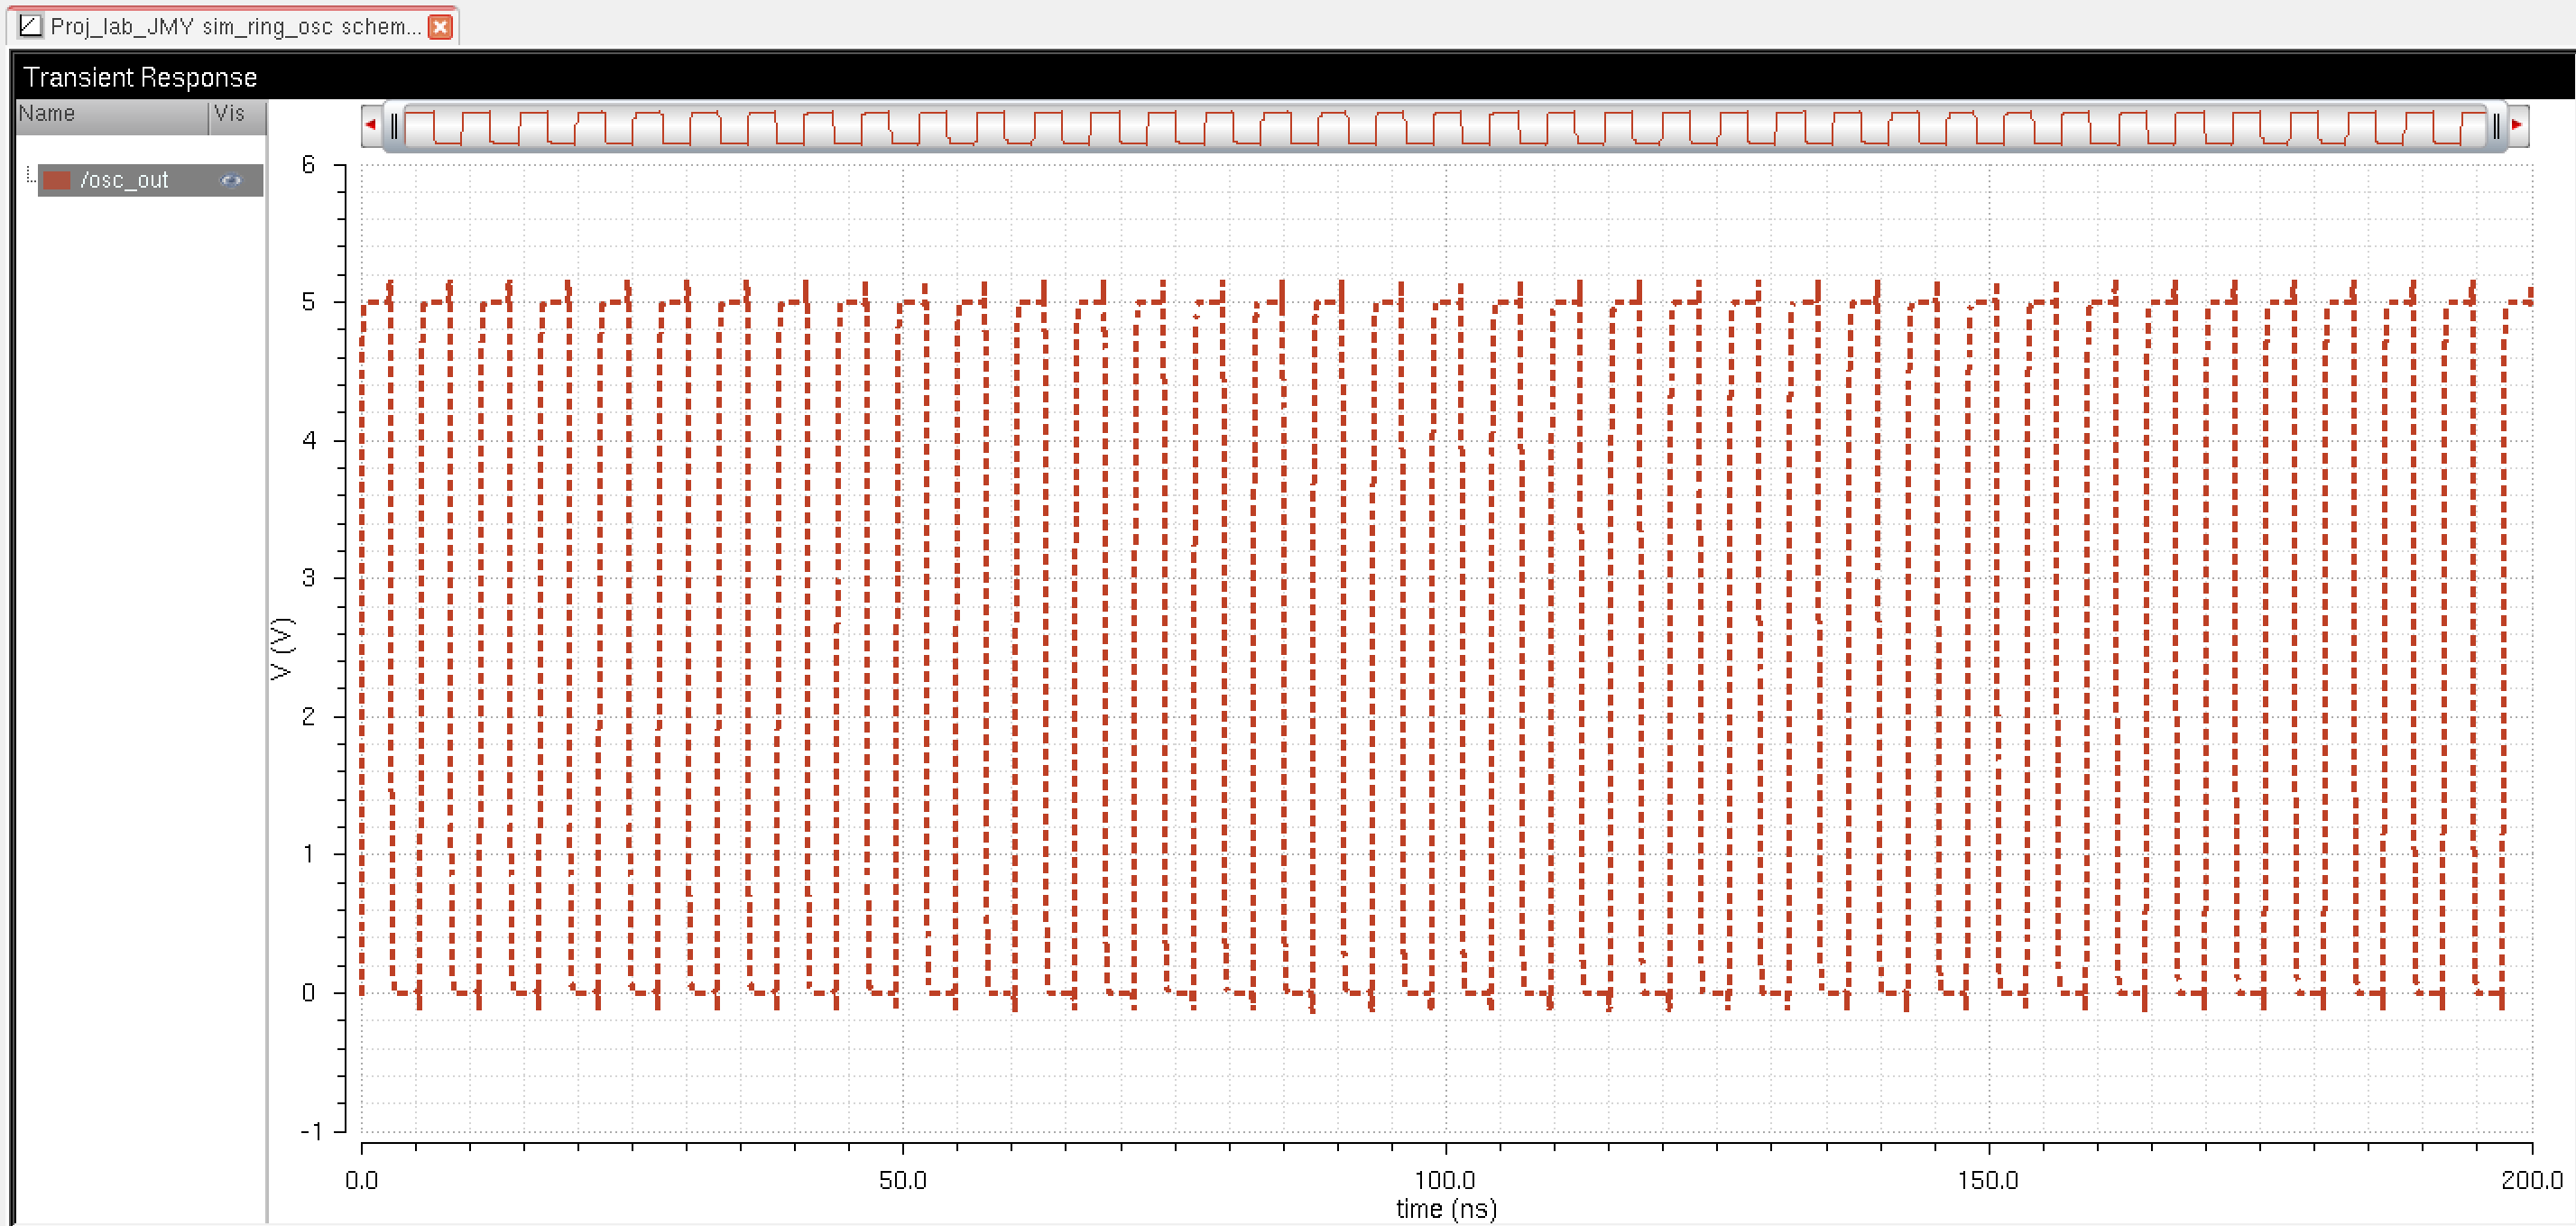
Task: Click the 200.0 x-axis tick label
Action: 2531,1180
